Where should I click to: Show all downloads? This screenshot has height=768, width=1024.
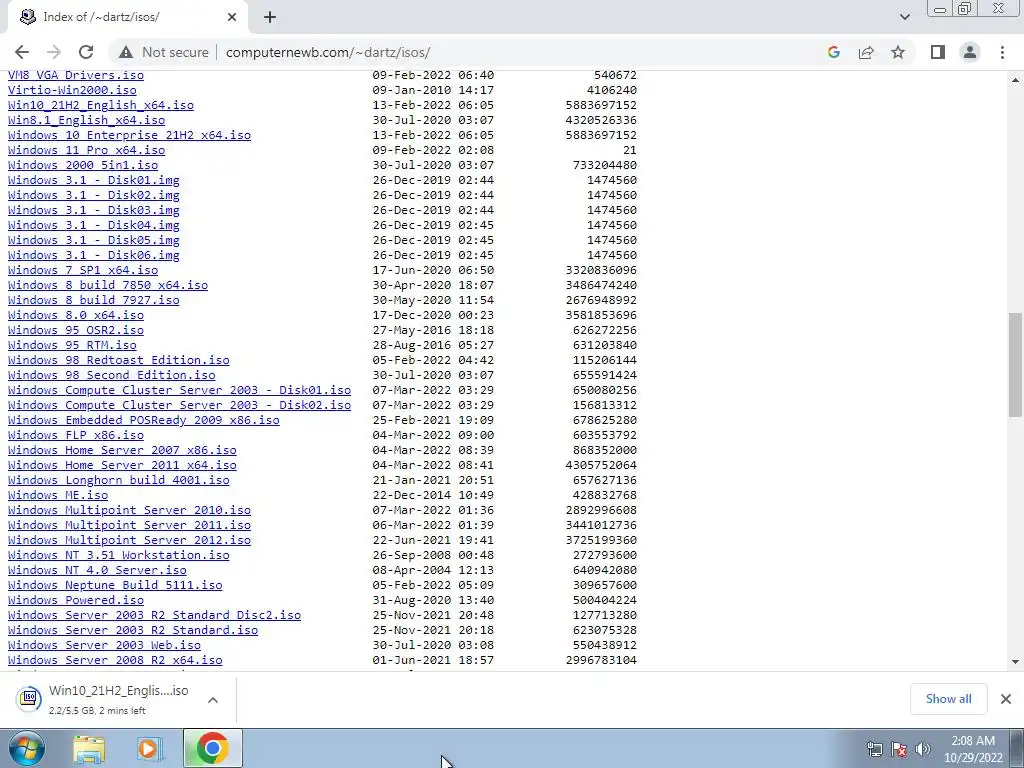[x=948, y=699]
